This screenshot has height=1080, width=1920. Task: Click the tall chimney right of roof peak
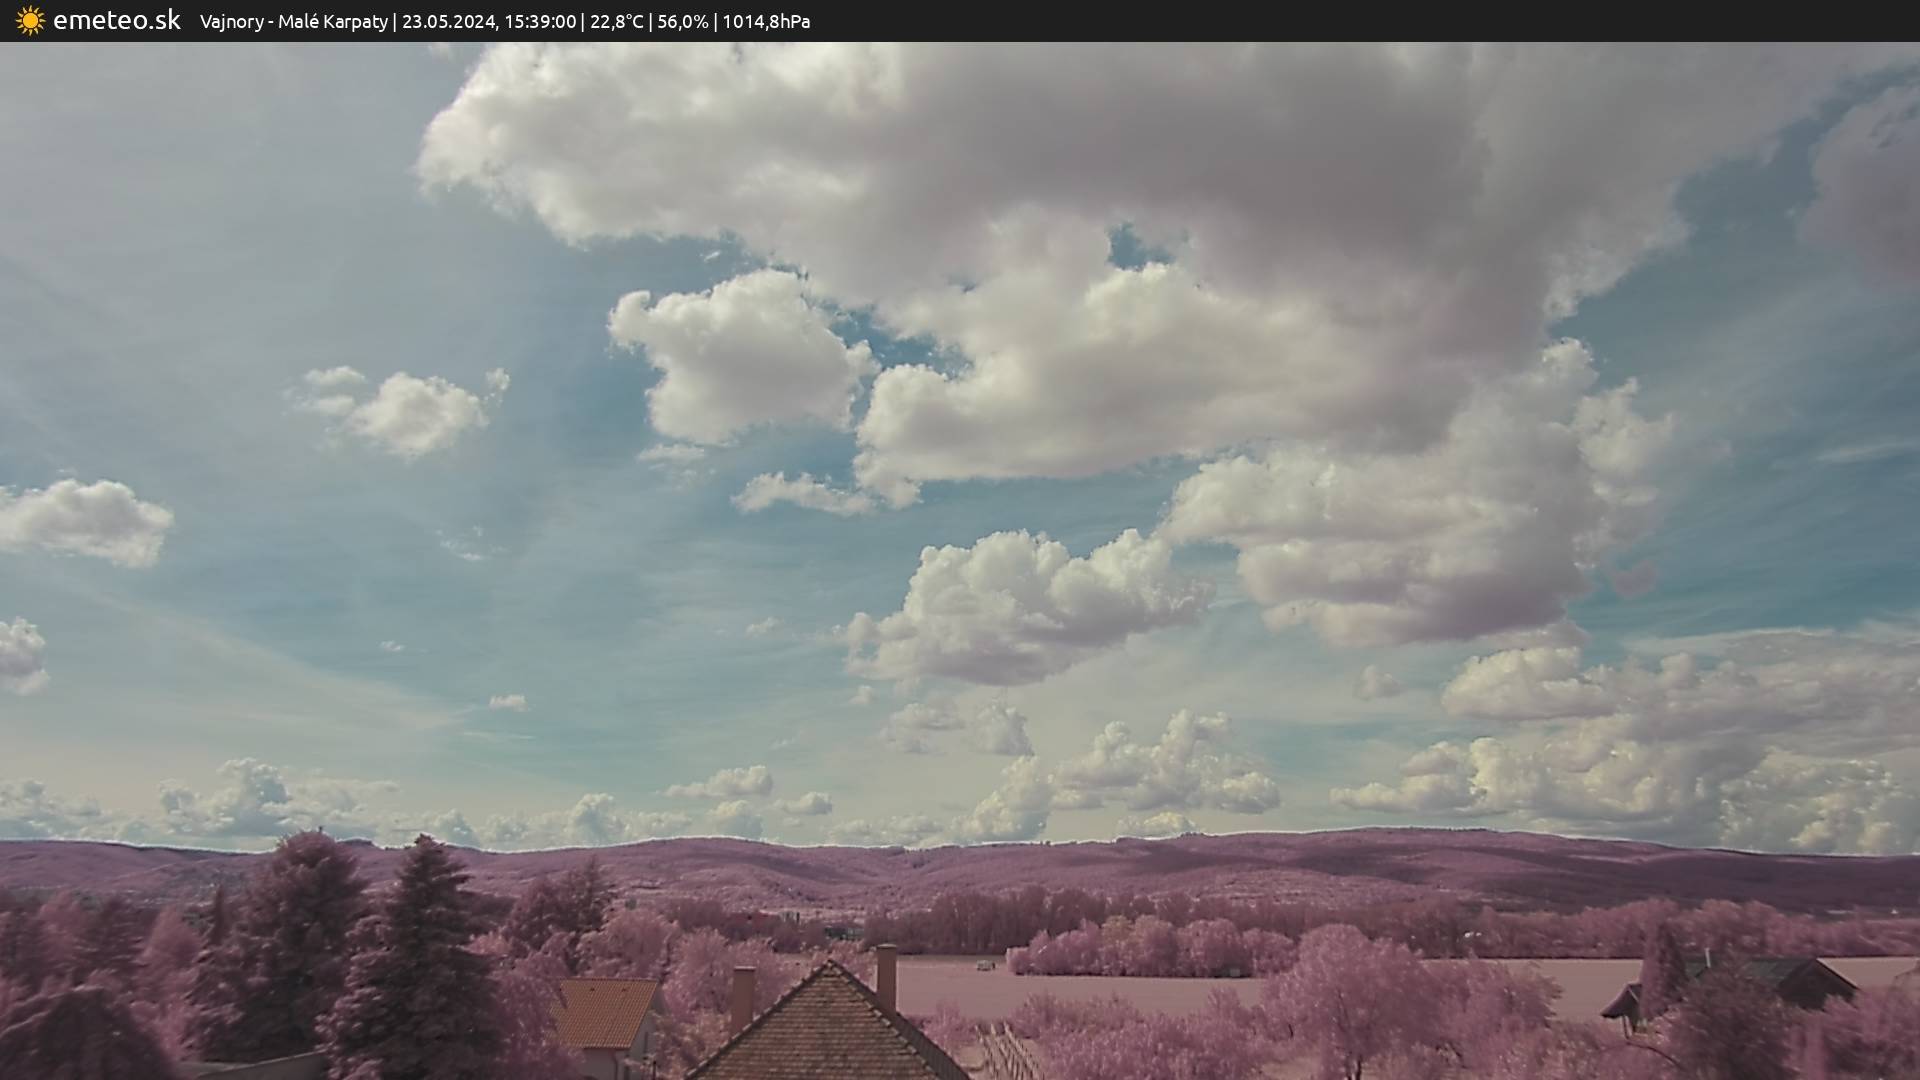886,976
